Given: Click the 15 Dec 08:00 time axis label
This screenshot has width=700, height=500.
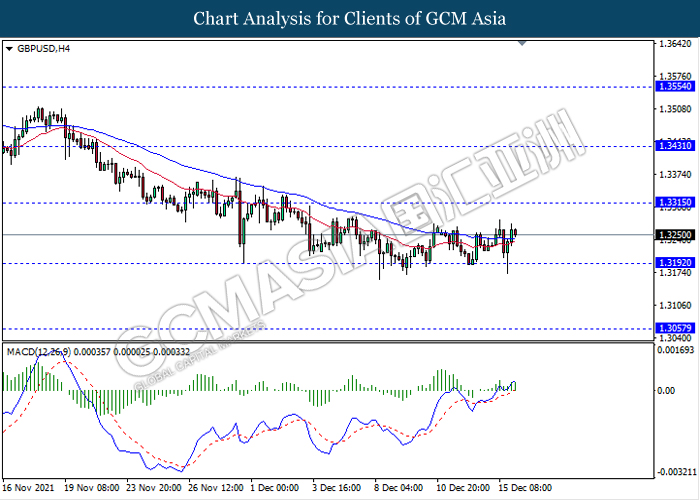Looking at the screenshot, I should pyautogui.click(x=525, y=488).
